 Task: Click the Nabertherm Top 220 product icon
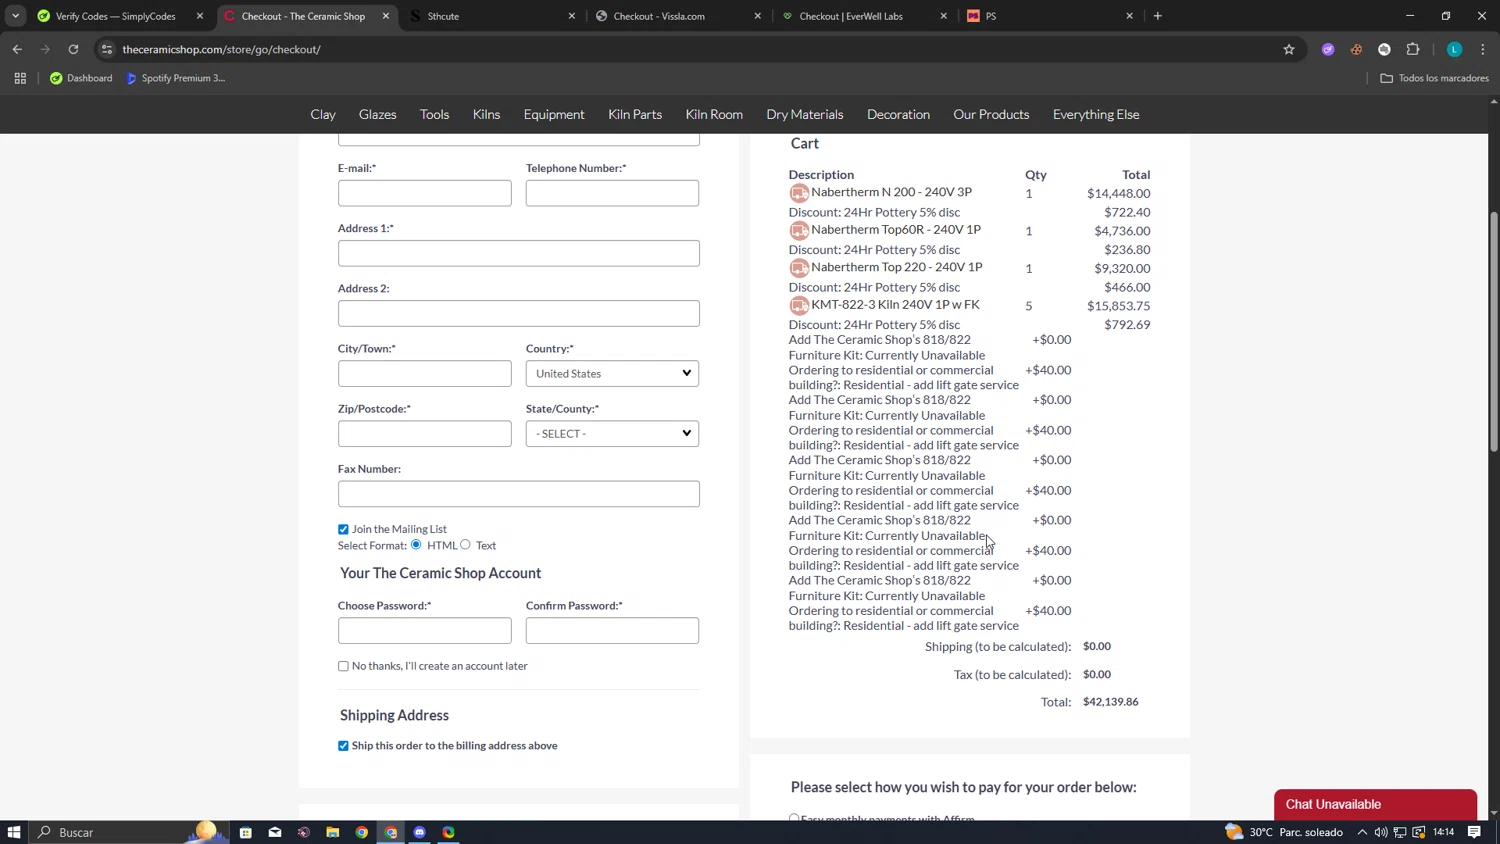(x=799, y=268)
